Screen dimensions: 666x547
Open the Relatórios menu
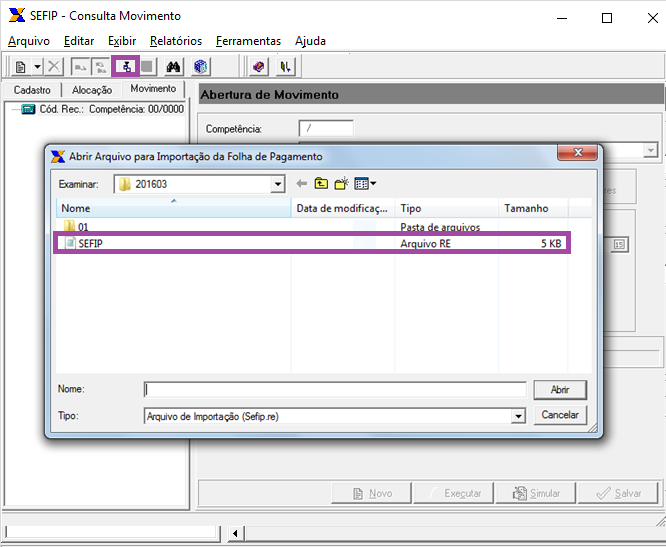click(176, 41)
